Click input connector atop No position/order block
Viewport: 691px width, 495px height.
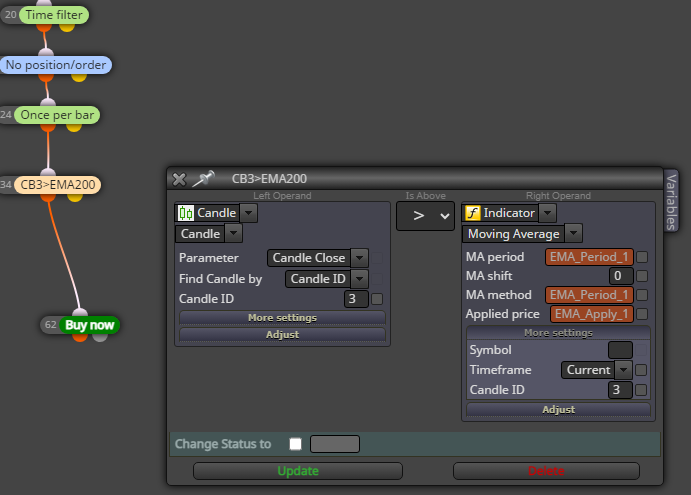click(46, 52)
